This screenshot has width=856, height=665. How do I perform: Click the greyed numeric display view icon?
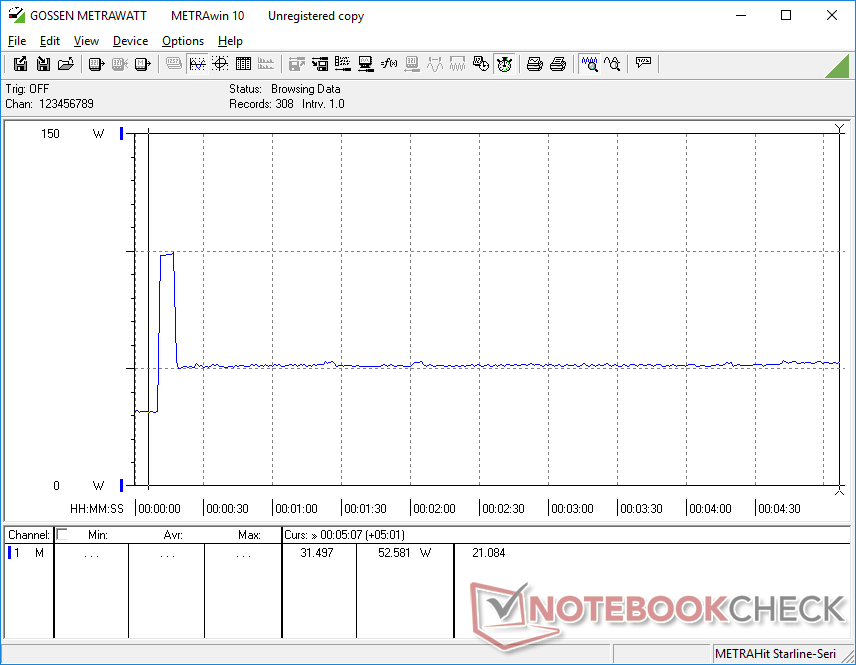click(x=174, y=64)
